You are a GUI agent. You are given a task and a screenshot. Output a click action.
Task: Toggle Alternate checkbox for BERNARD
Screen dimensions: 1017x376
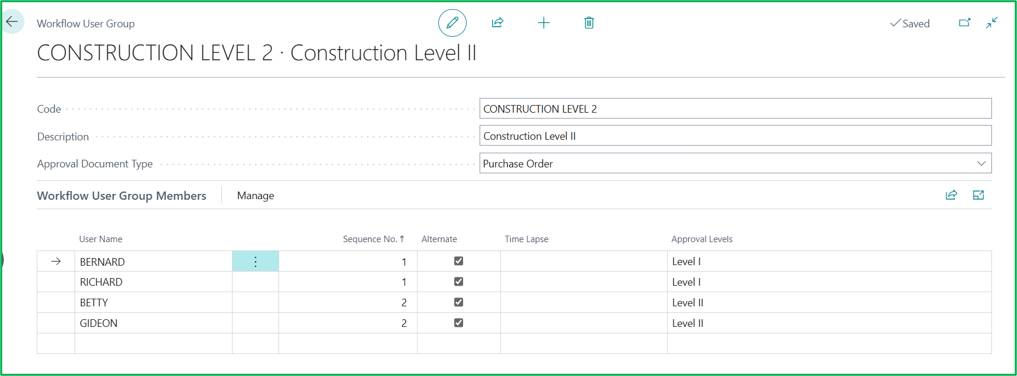(x=459, y=261)
